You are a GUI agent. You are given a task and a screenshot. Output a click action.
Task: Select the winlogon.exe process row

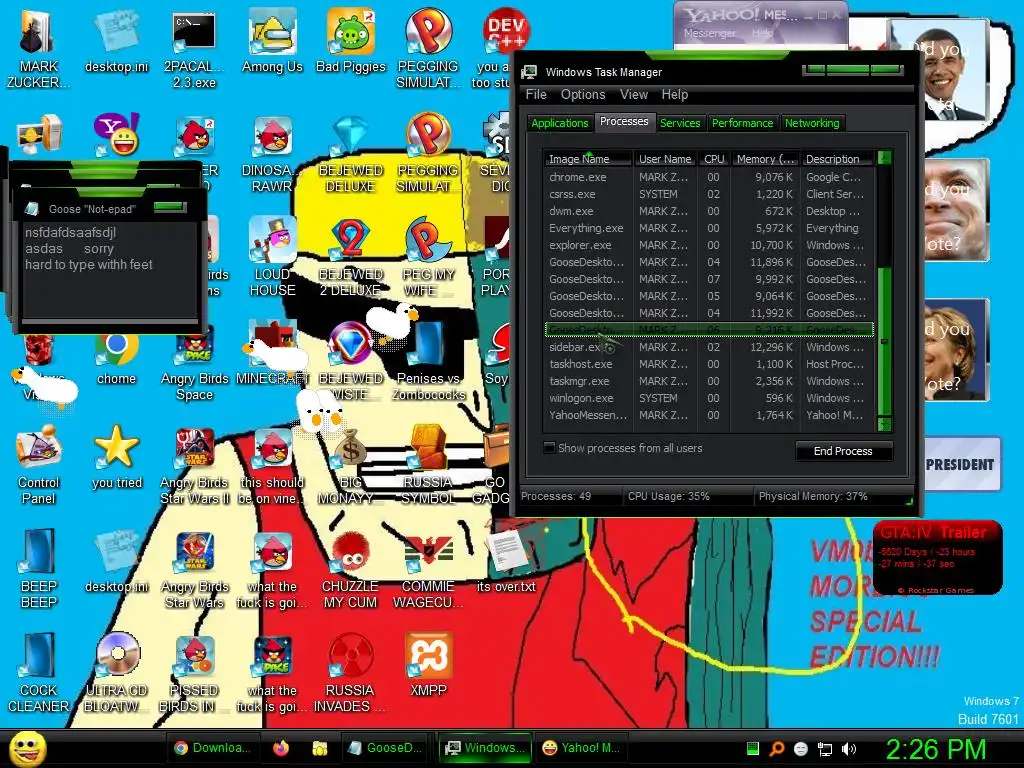709,398
